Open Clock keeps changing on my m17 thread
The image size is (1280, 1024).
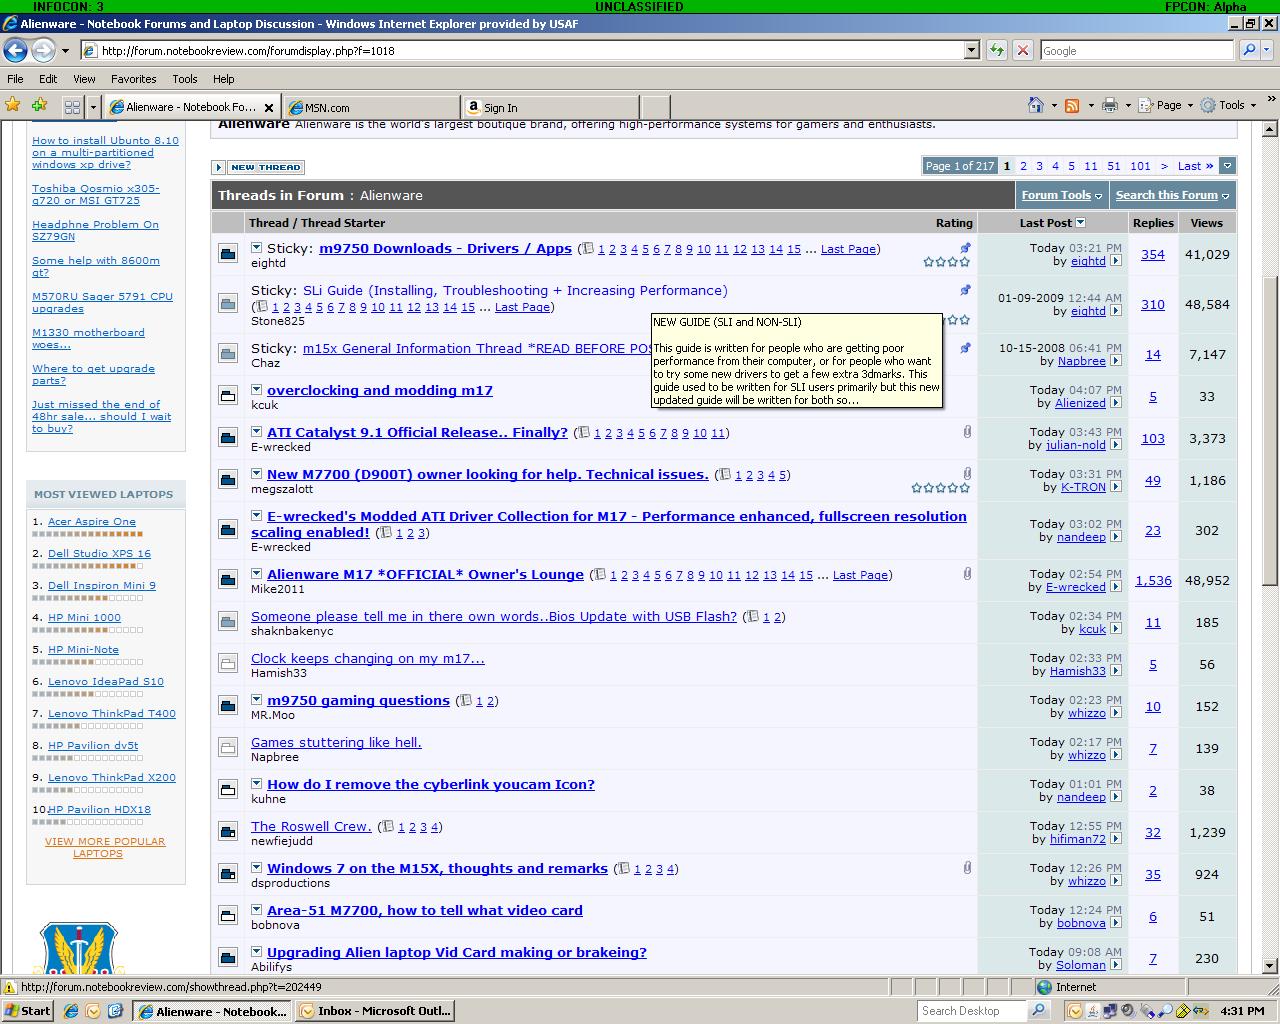point(367,658)
